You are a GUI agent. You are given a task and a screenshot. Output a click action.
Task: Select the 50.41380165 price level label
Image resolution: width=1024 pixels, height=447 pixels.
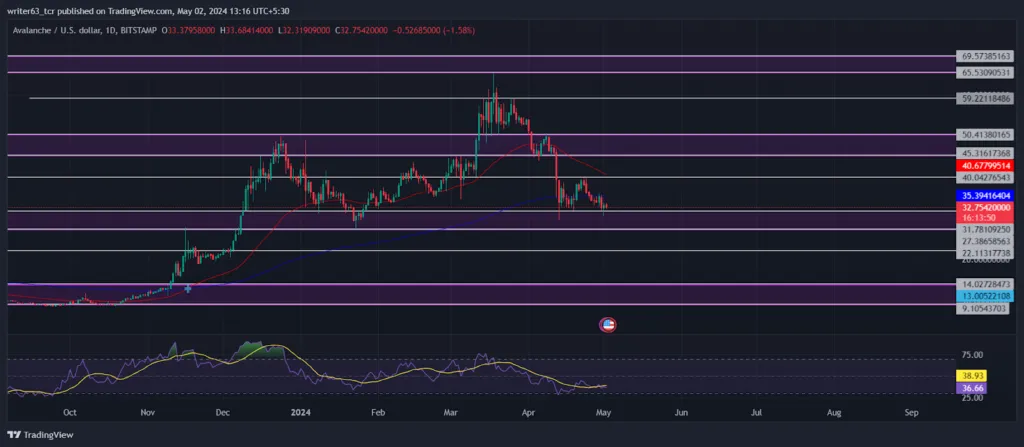coord(984,135)
